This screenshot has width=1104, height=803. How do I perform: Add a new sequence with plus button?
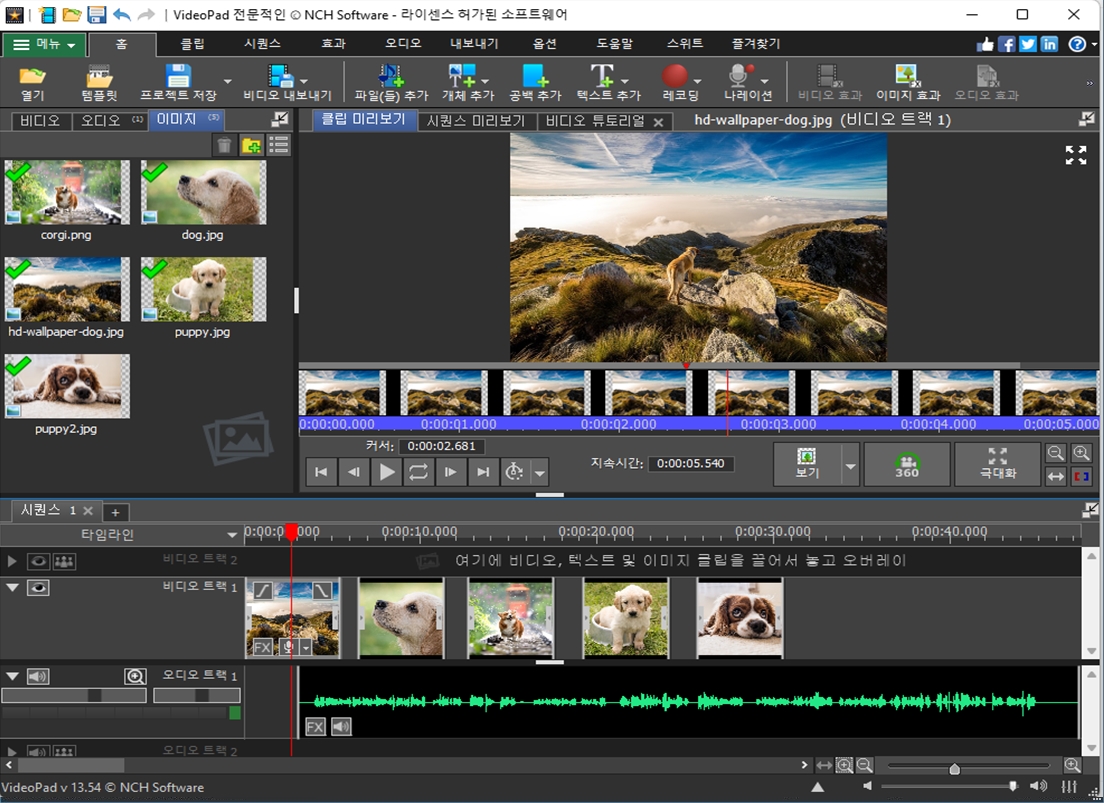click(x=115, y=512)
